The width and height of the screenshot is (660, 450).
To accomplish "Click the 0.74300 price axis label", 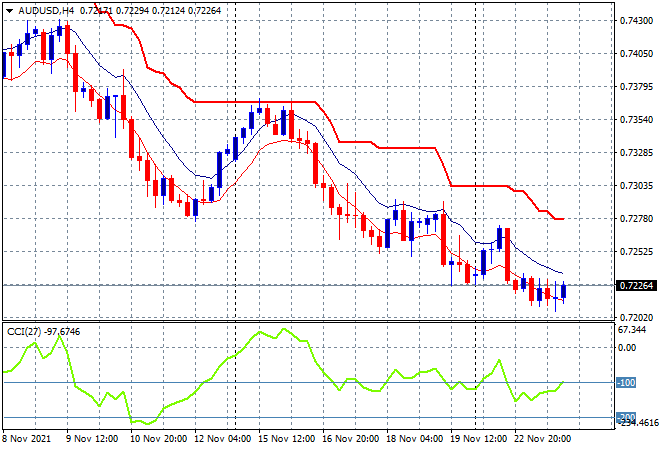I will point(636,21).
